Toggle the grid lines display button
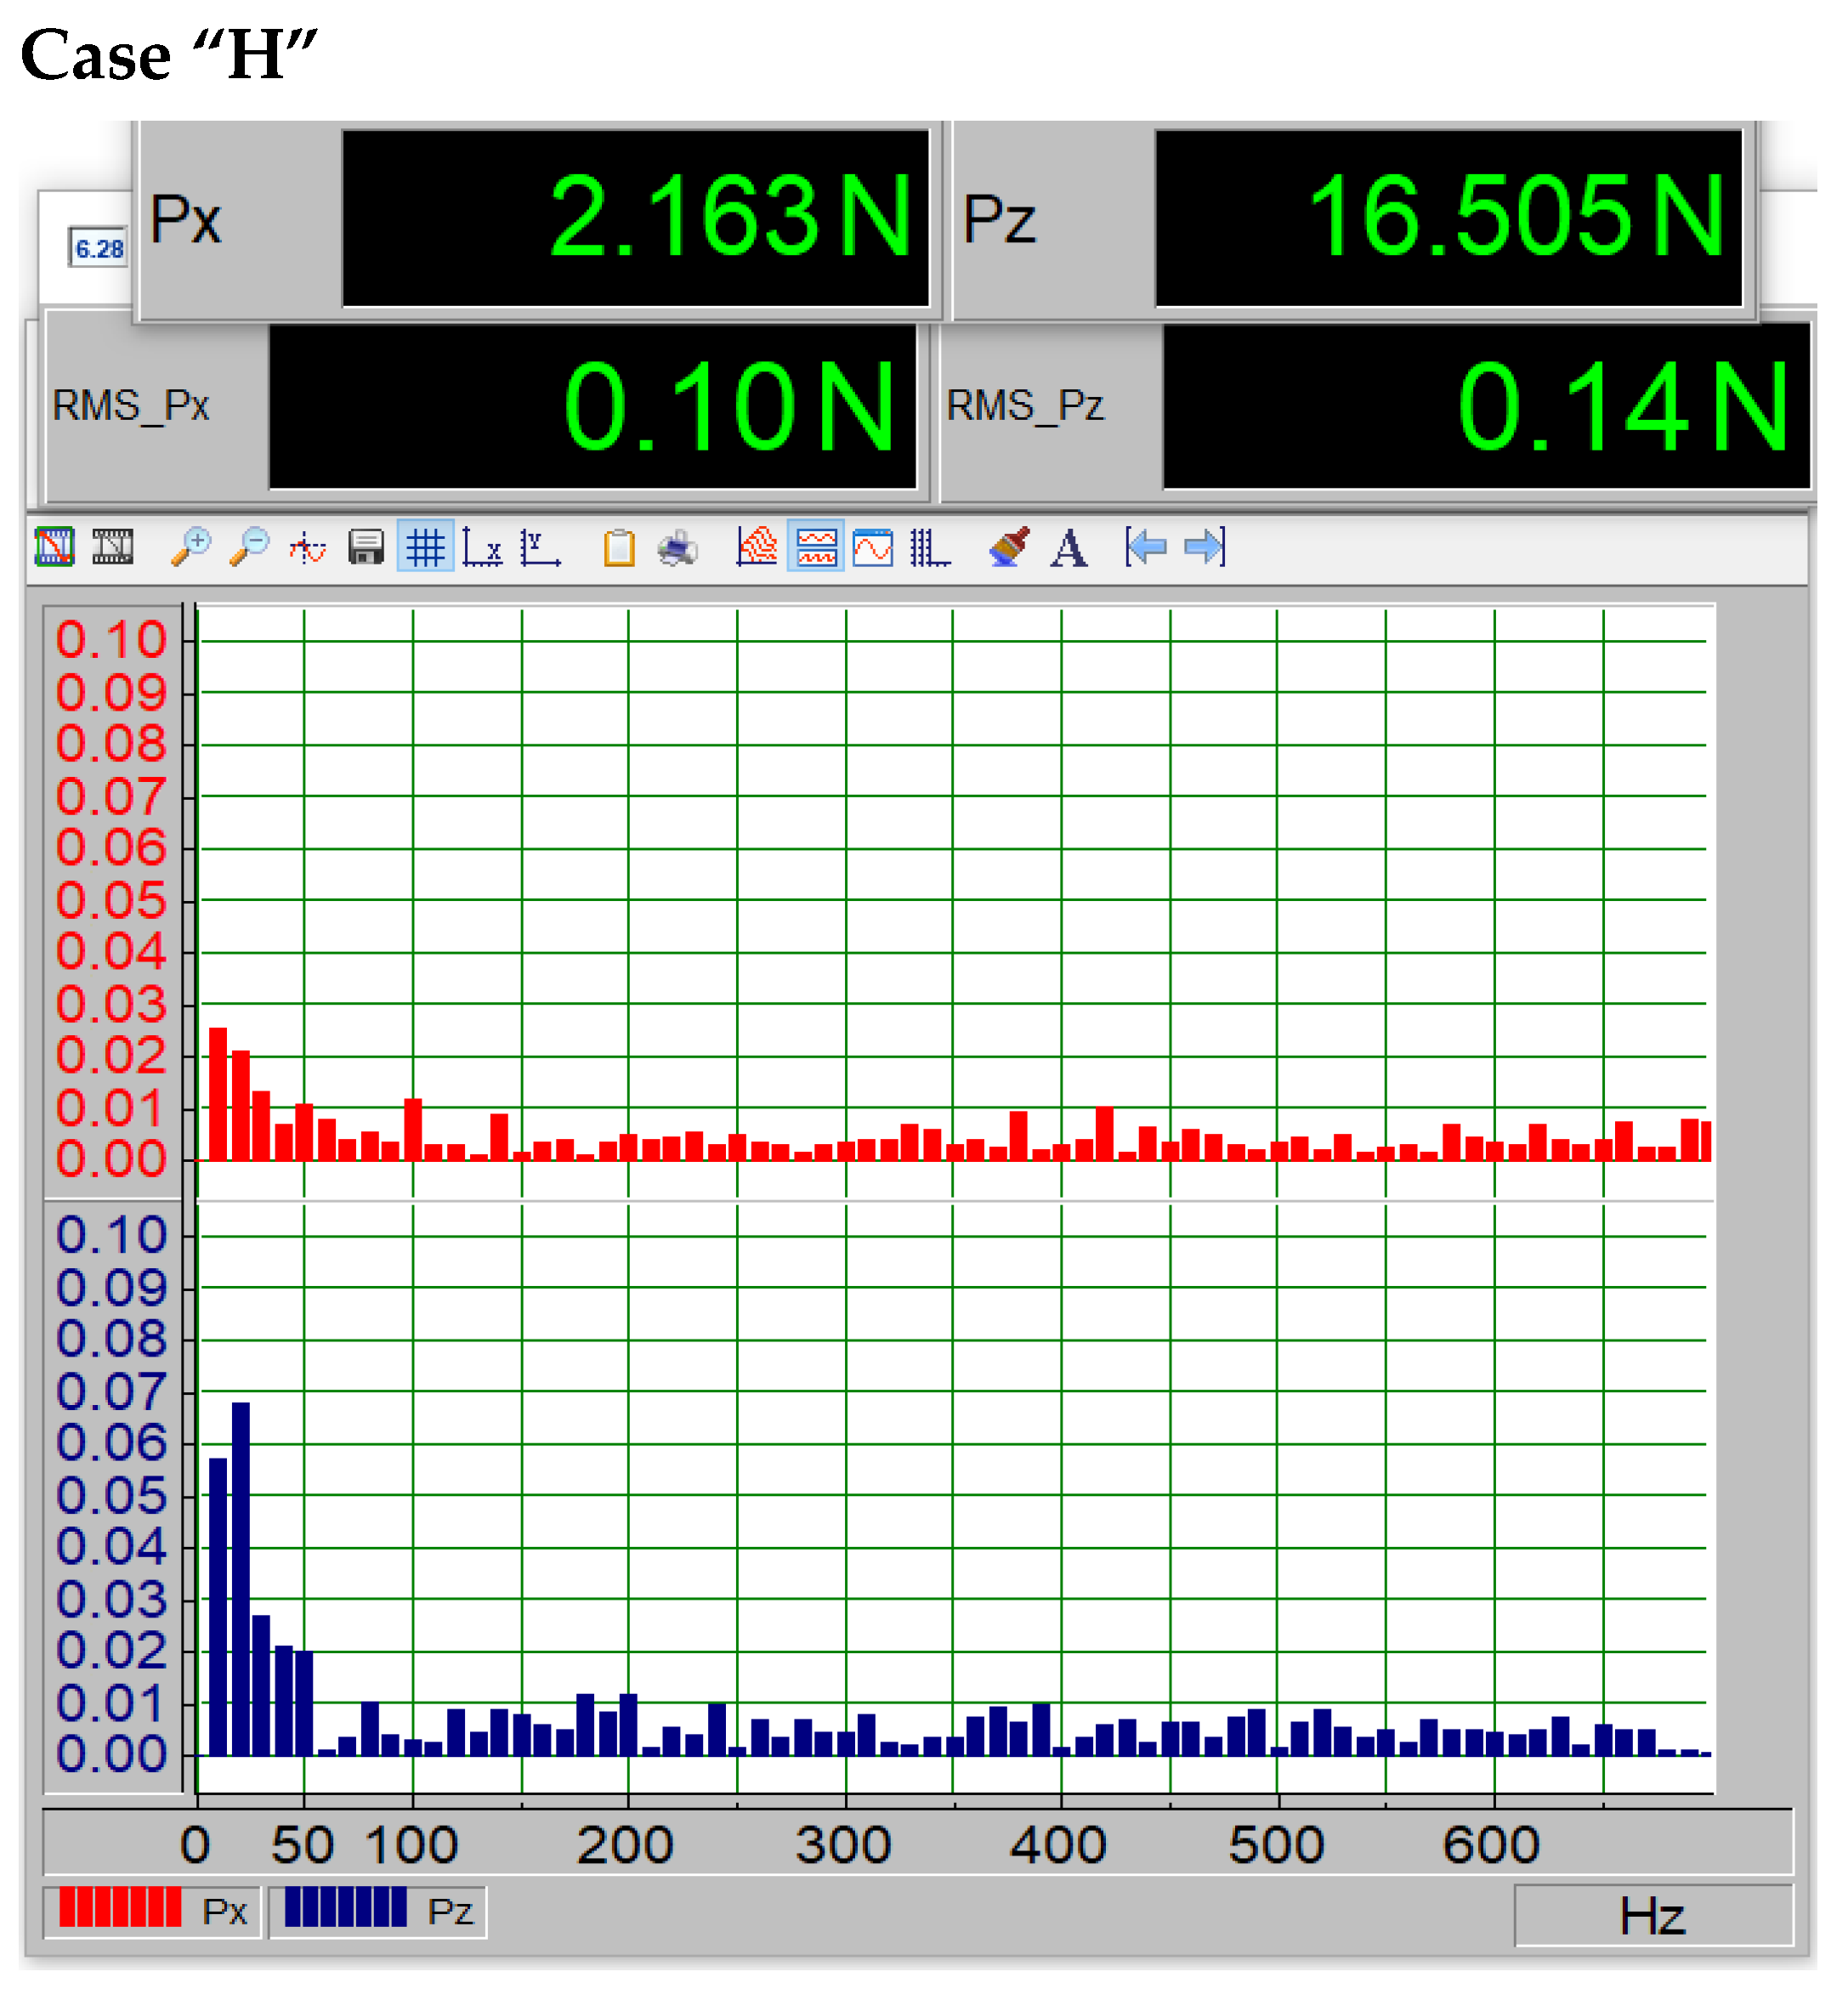The width and height of the screenshot is (1848, 2000). 425,548
